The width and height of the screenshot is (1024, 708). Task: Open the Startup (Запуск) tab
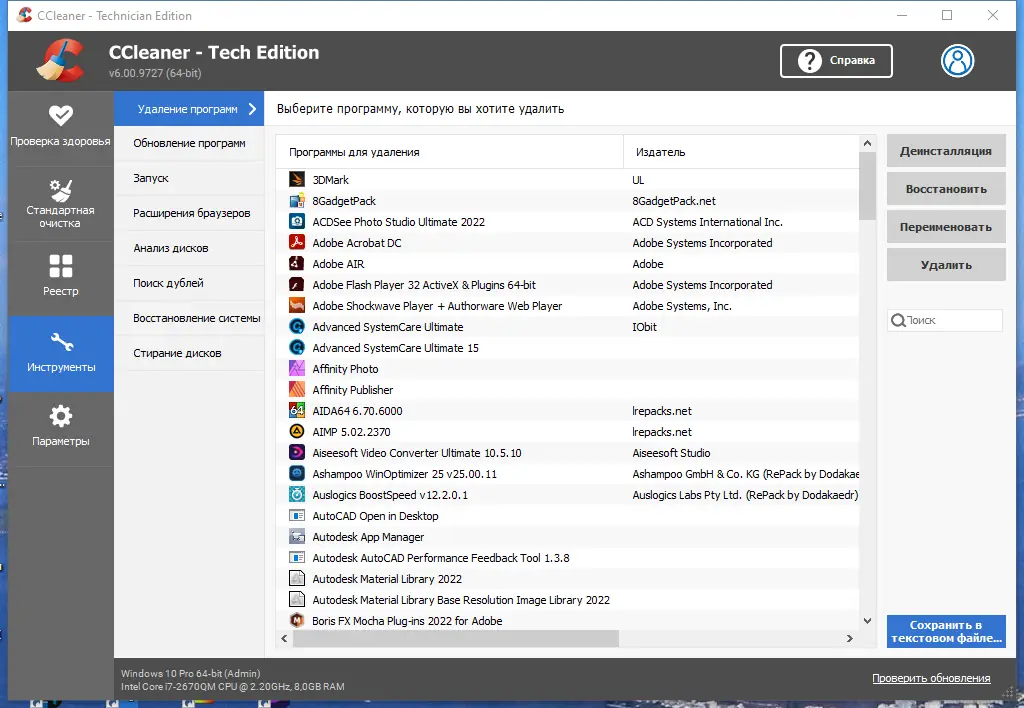[x=189, y=178]
